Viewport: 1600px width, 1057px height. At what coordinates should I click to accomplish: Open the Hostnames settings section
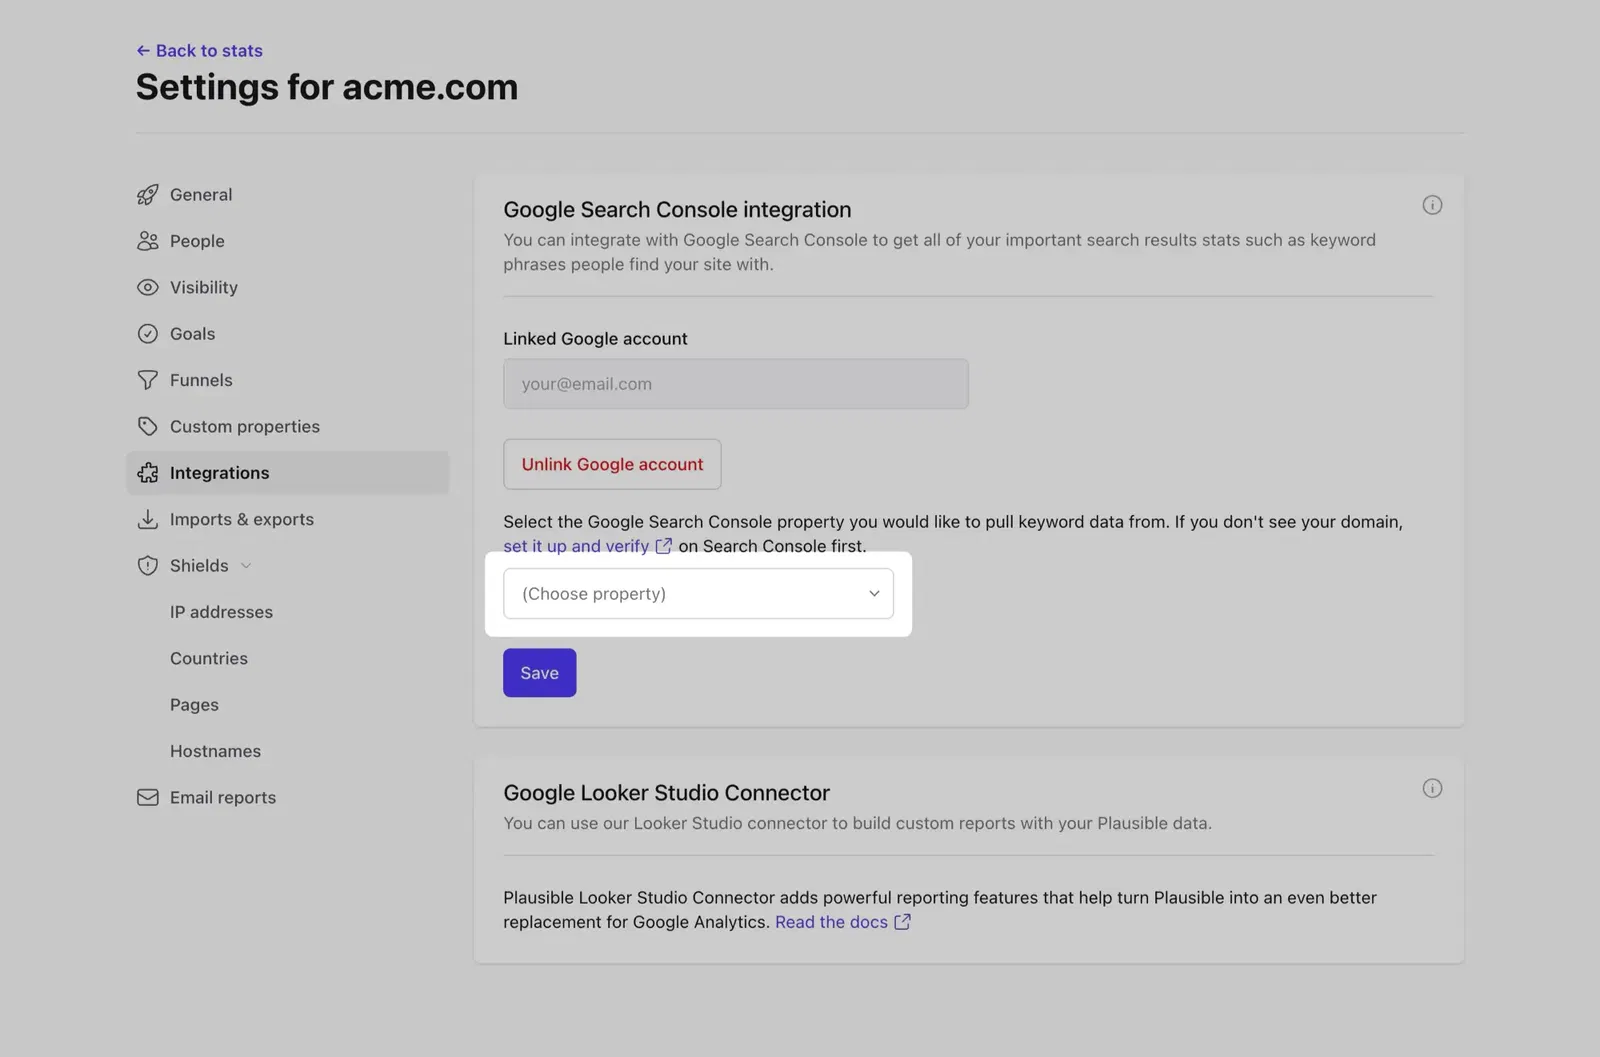point(215,750)
